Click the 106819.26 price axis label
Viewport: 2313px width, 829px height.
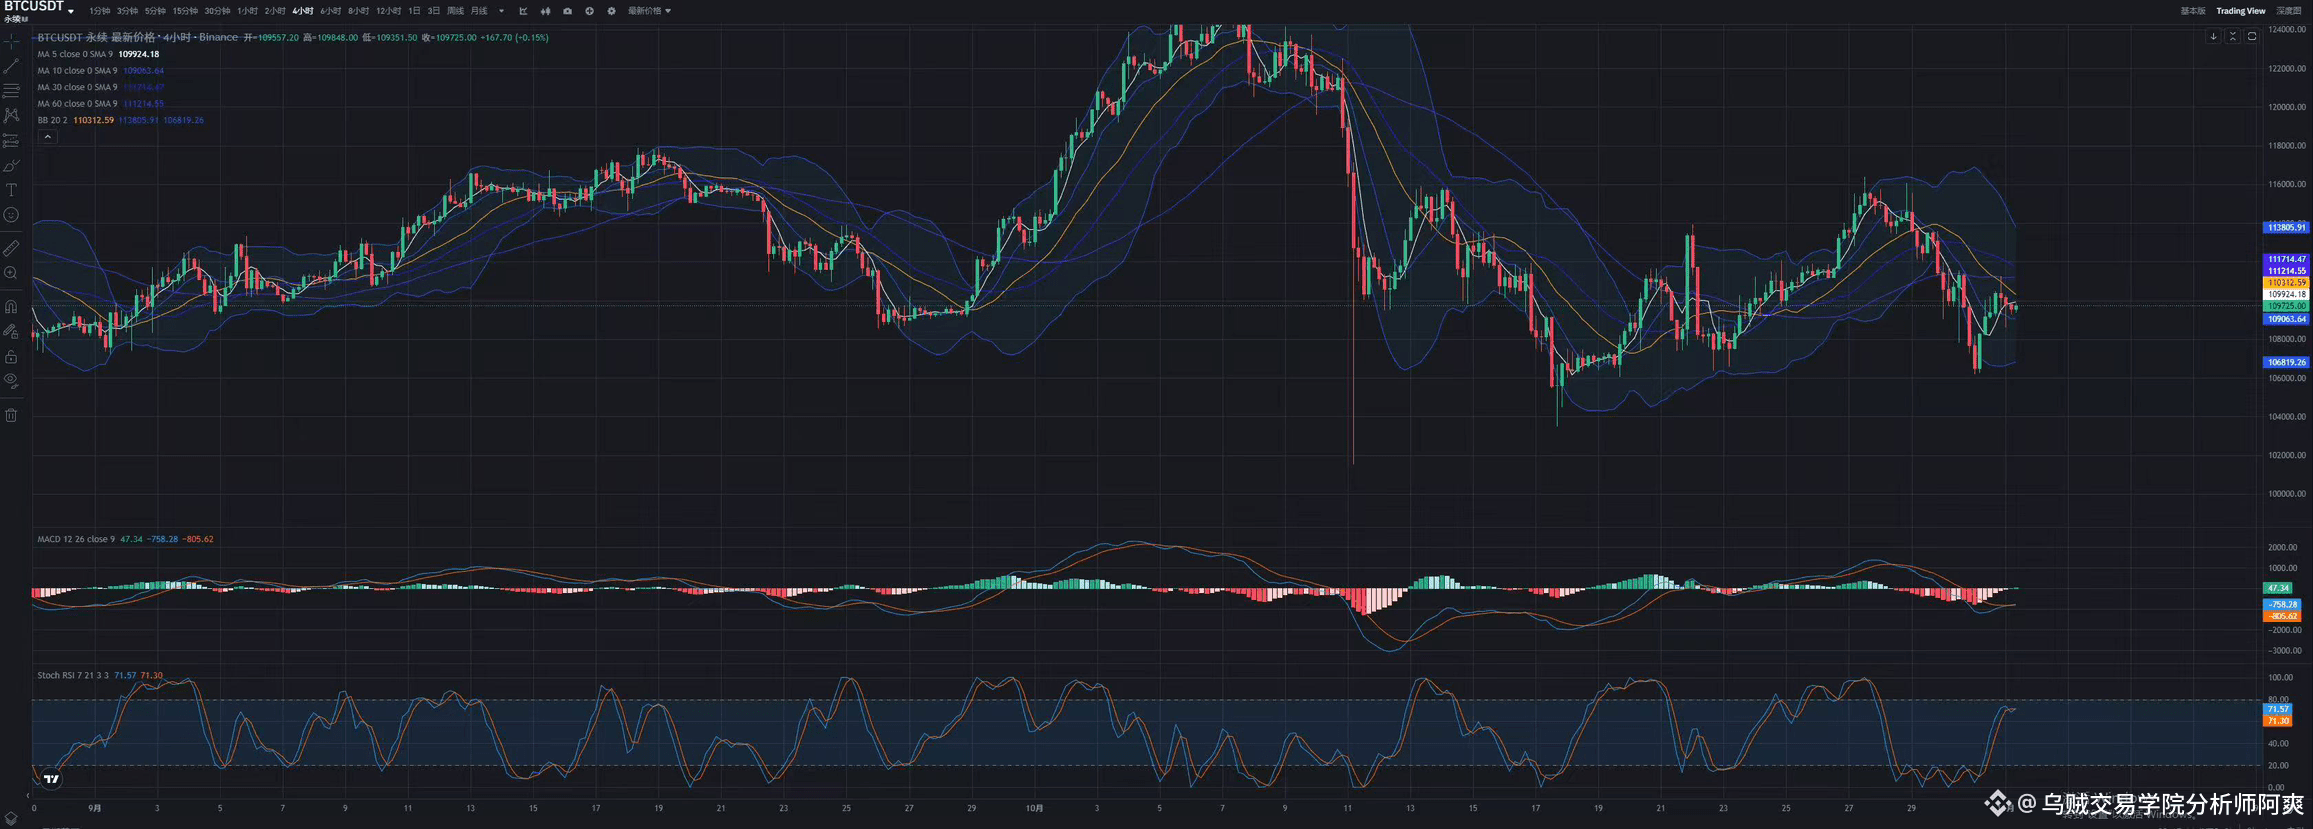(x=2286, y=362)
